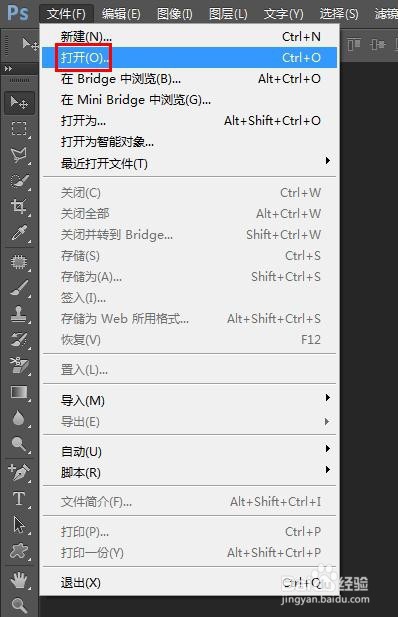The height and width of the screenshot is (617, 398).
Task: Select the Pen tool
Action: point(19,473)
